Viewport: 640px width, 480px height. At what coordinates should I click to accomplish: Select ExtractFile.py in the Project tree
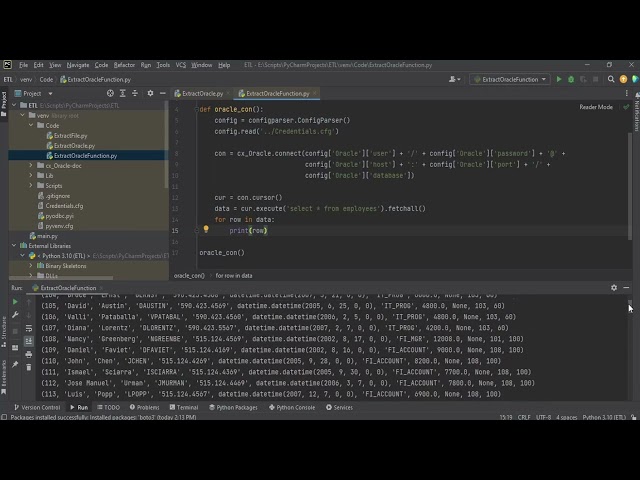(70, 136)
